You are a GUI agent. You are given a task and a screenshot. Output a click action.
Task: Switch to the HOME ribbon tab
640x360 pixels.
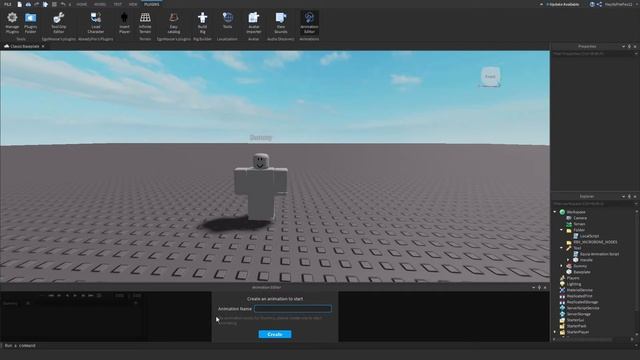pyautogui.click(x=82, y=4)
